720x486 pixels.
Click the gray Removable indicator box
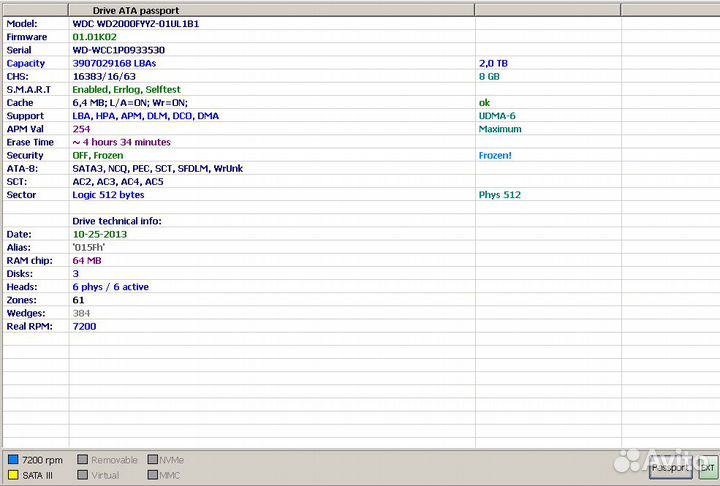tap(83, 460)
